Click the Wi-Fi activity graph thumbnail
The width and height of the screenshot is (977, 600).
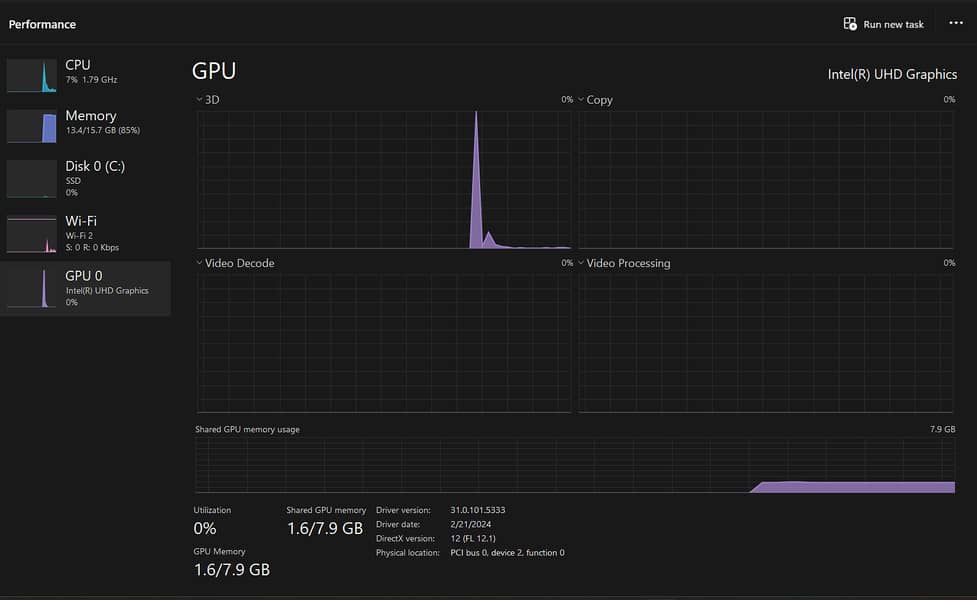tap(32, 233)
